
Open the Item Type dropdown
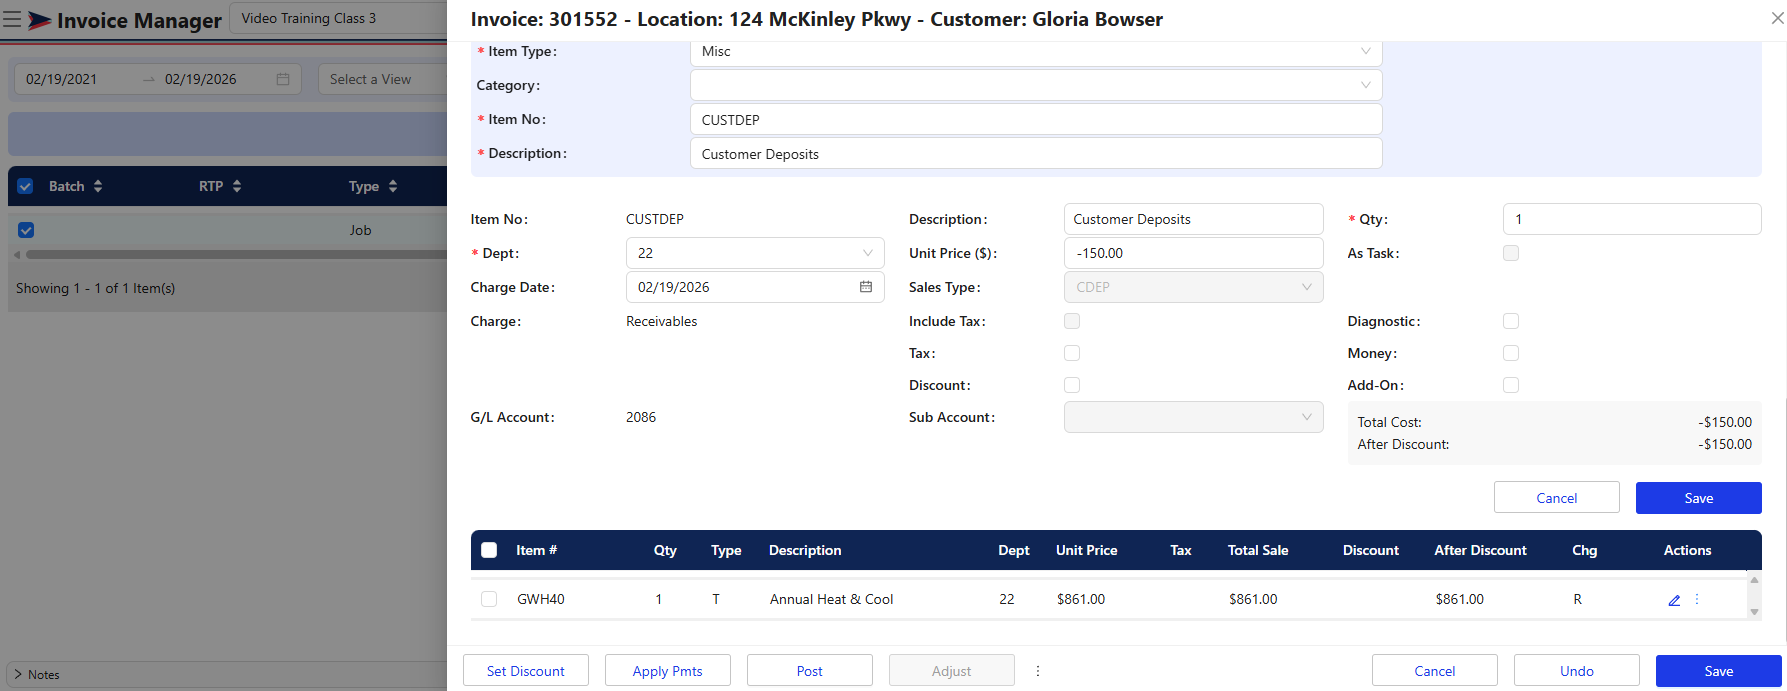(x=1035, y=52)
